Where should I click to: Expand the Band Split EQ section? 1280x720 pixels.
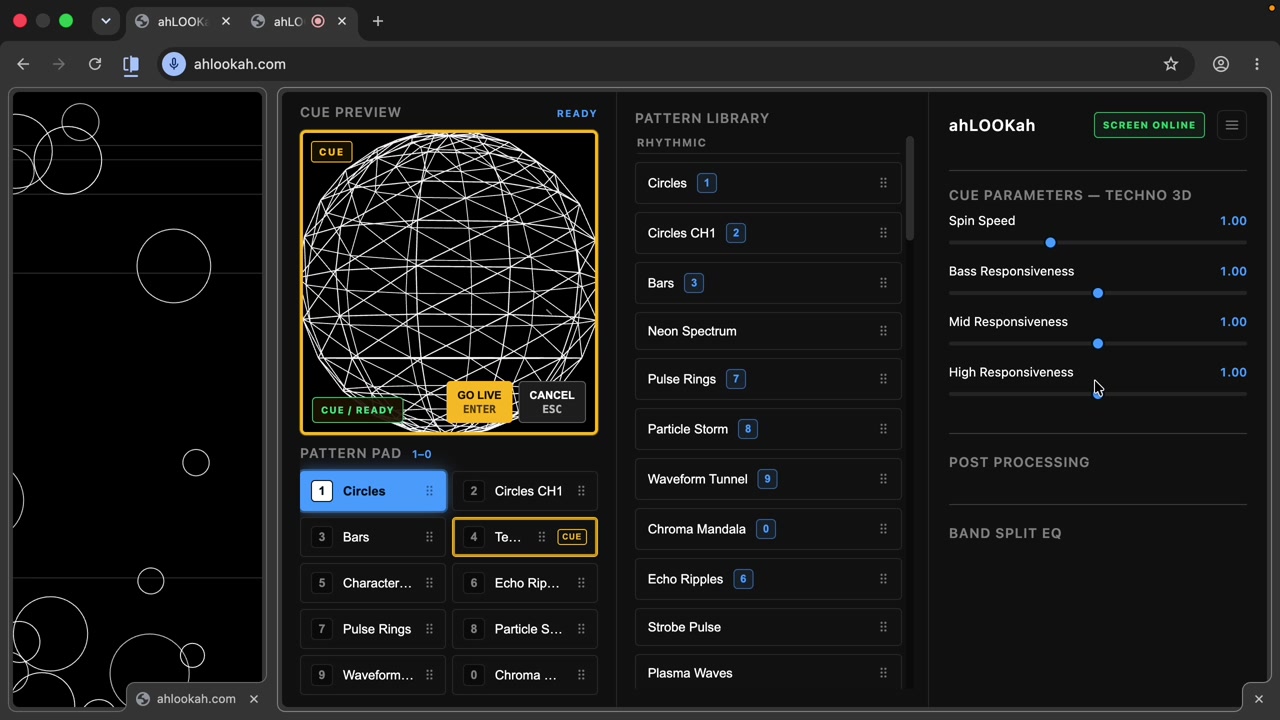point(1097,533)
